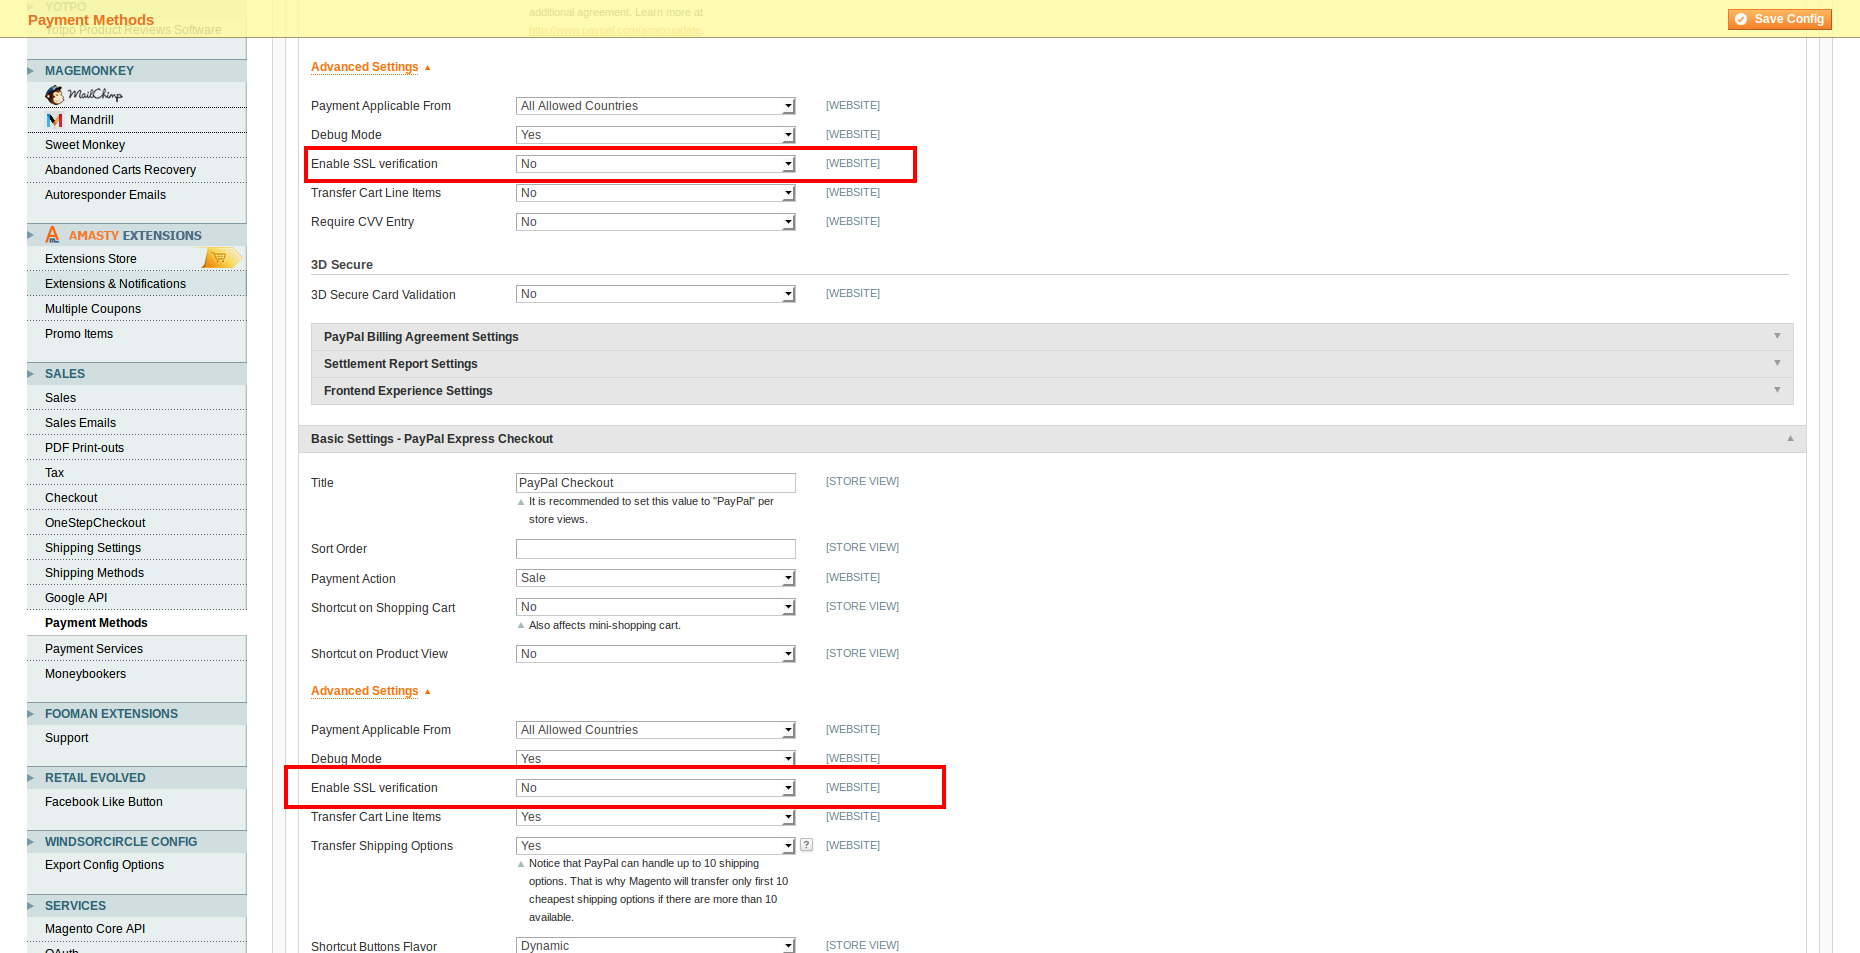Expand PayPal Billing Agreement Settings
The height and width of the screenshot is (953, 1860).
click(x=1052, y=337)
